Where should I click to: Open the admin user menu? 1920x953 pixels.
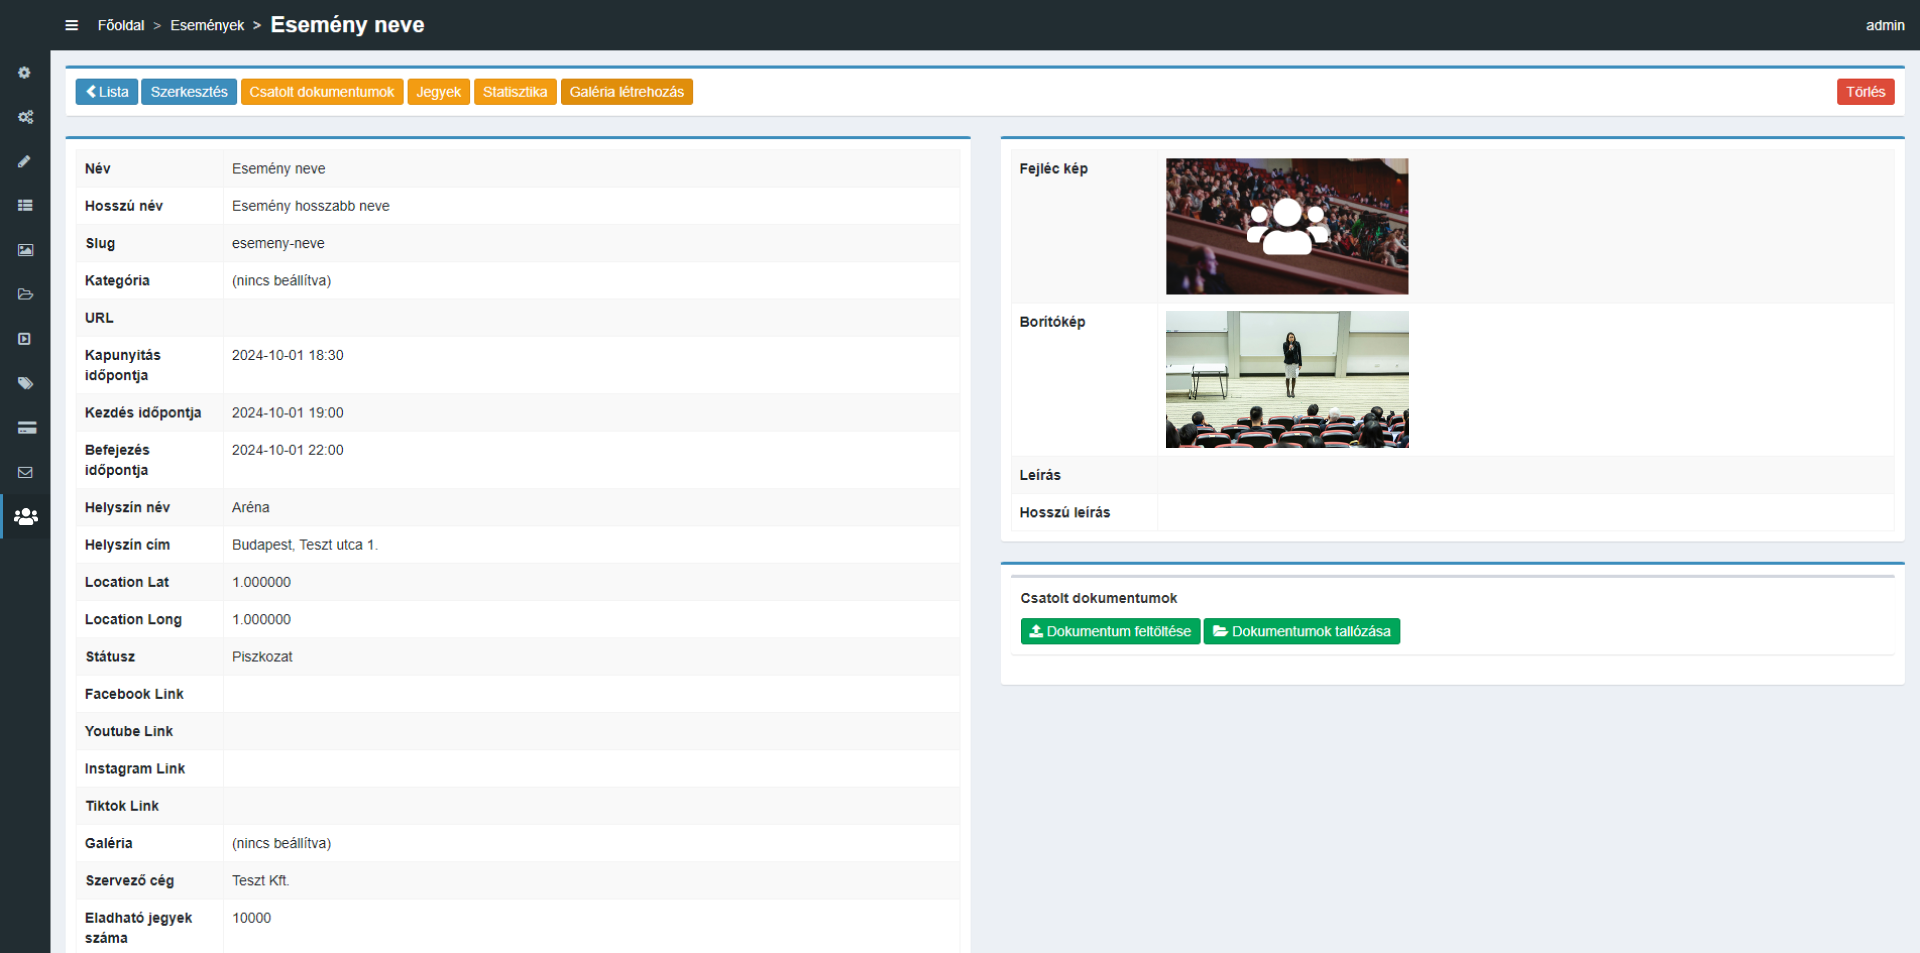pyautogui.click(x=1884, y=25)
